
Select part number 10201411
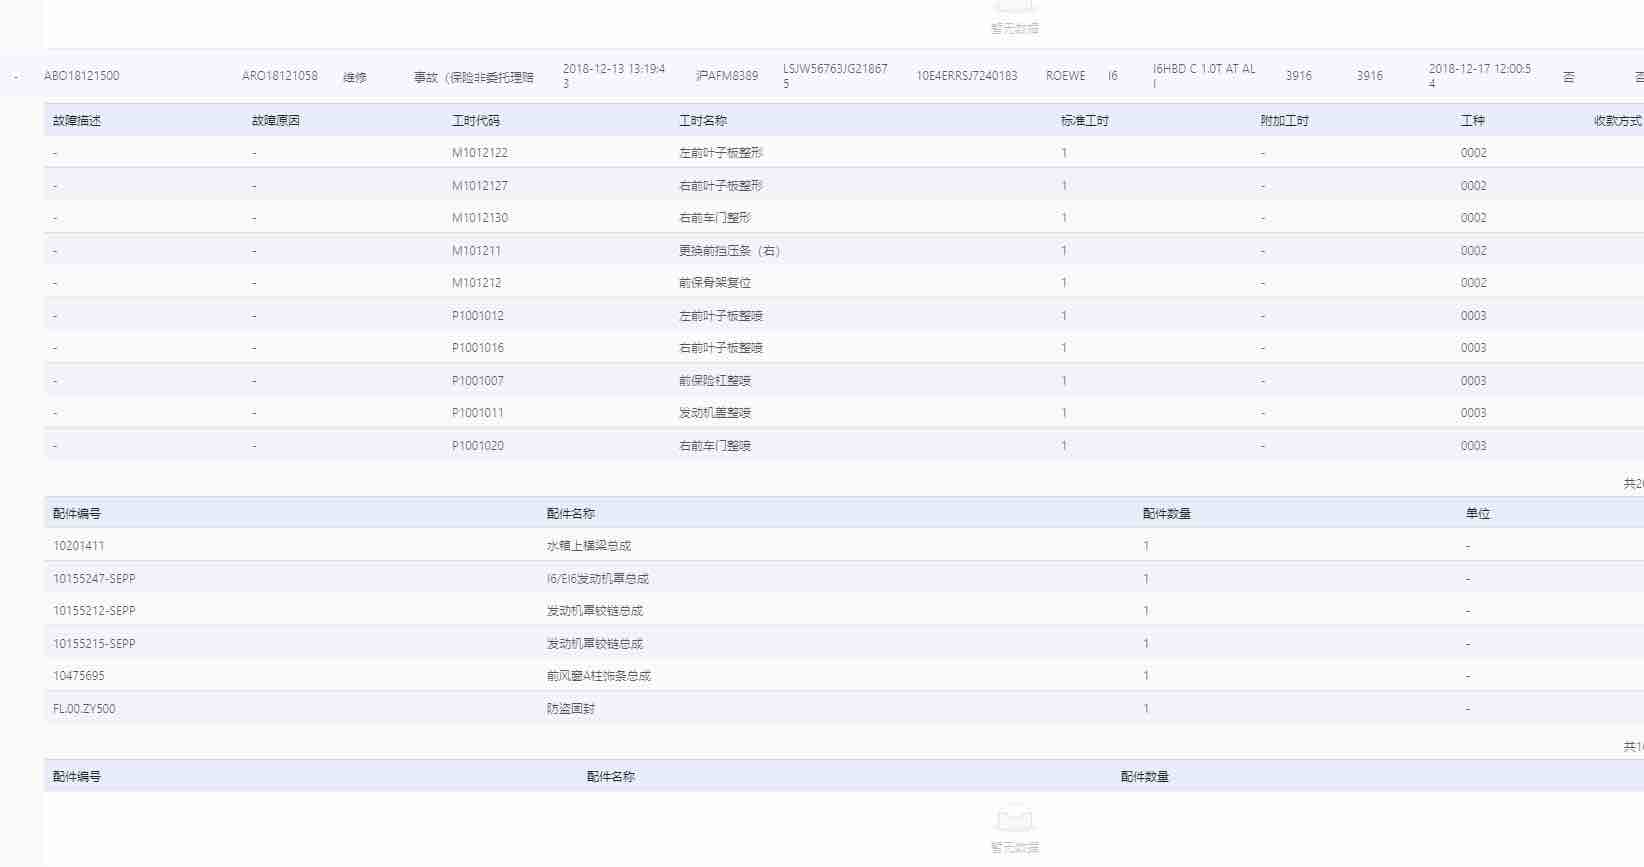[79, 546]
